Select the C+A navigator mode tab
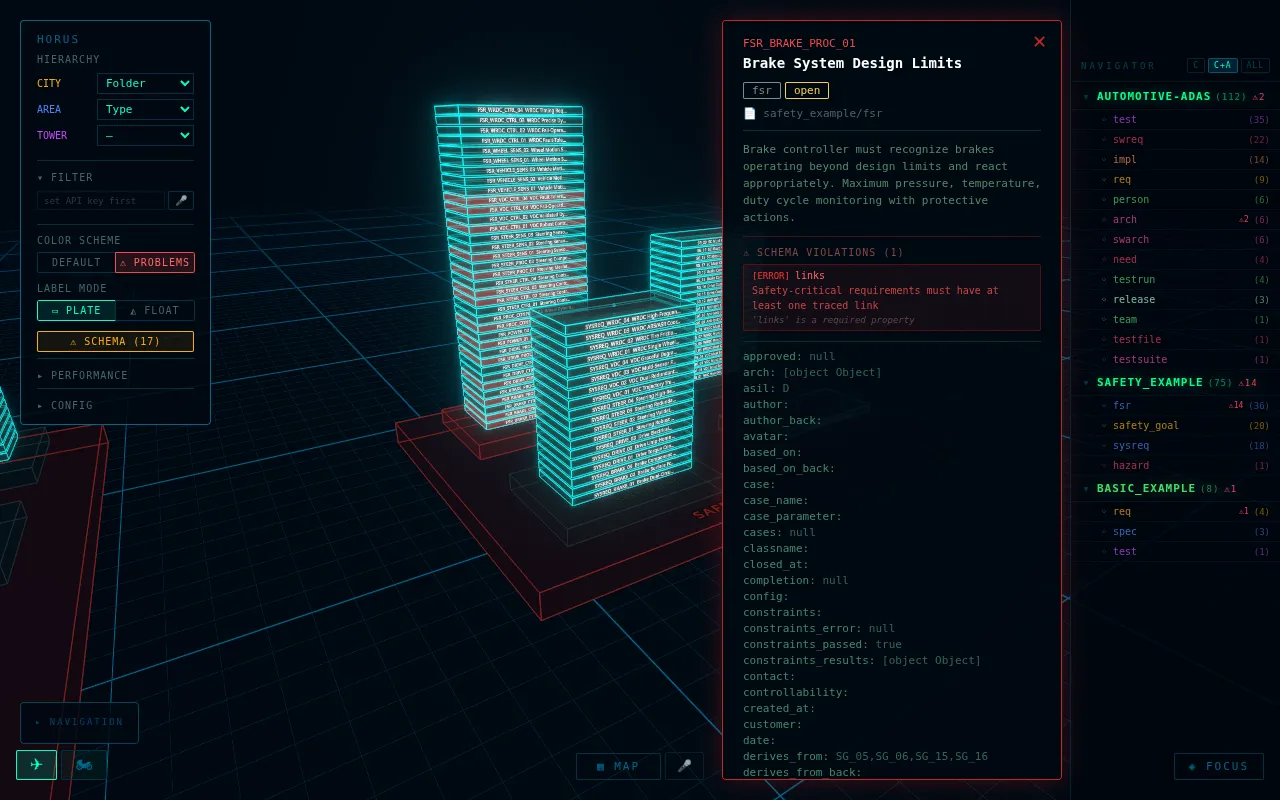The width and height of the screenshot is (1280, 800). tap(1222, 65)
